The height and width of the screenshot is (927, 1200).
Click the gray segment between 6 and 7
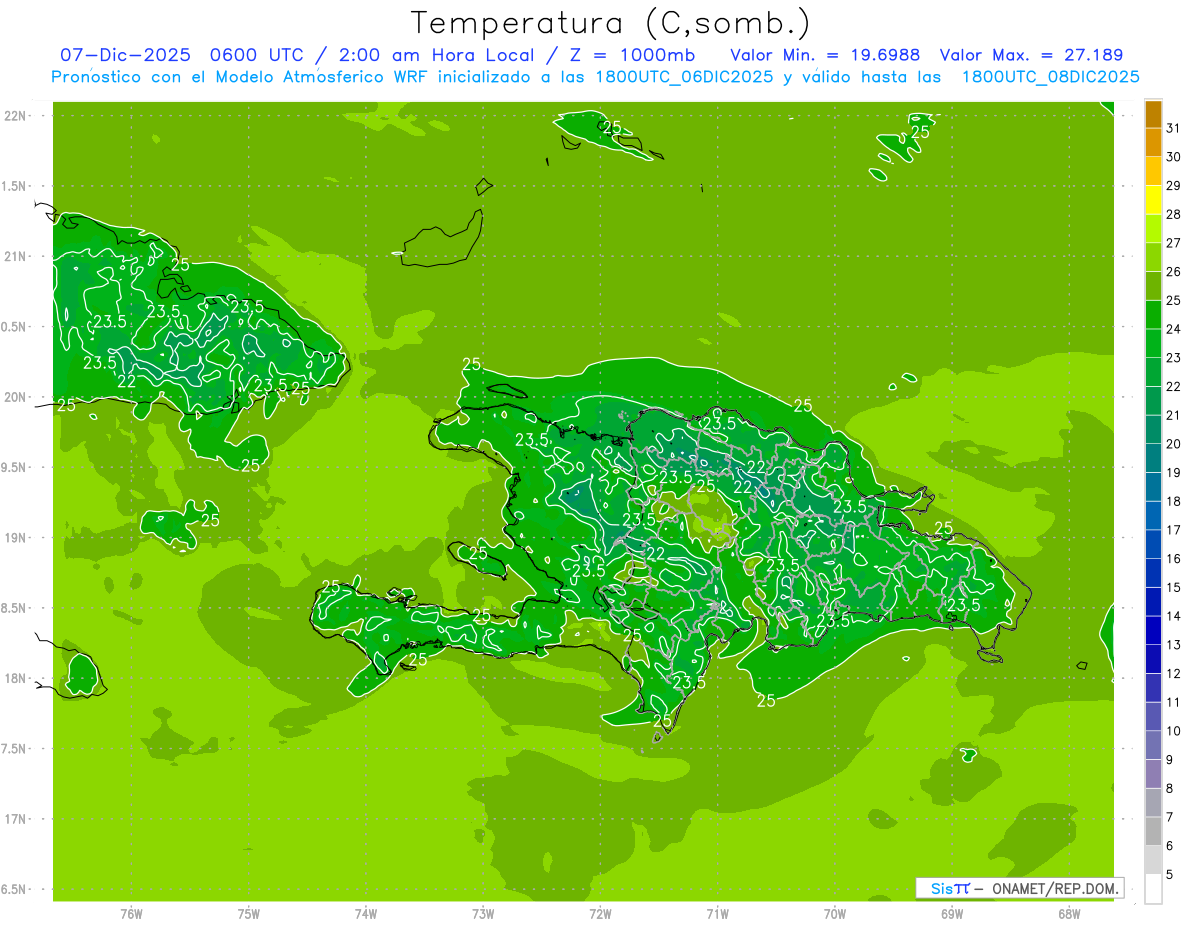coord(1153,831)
